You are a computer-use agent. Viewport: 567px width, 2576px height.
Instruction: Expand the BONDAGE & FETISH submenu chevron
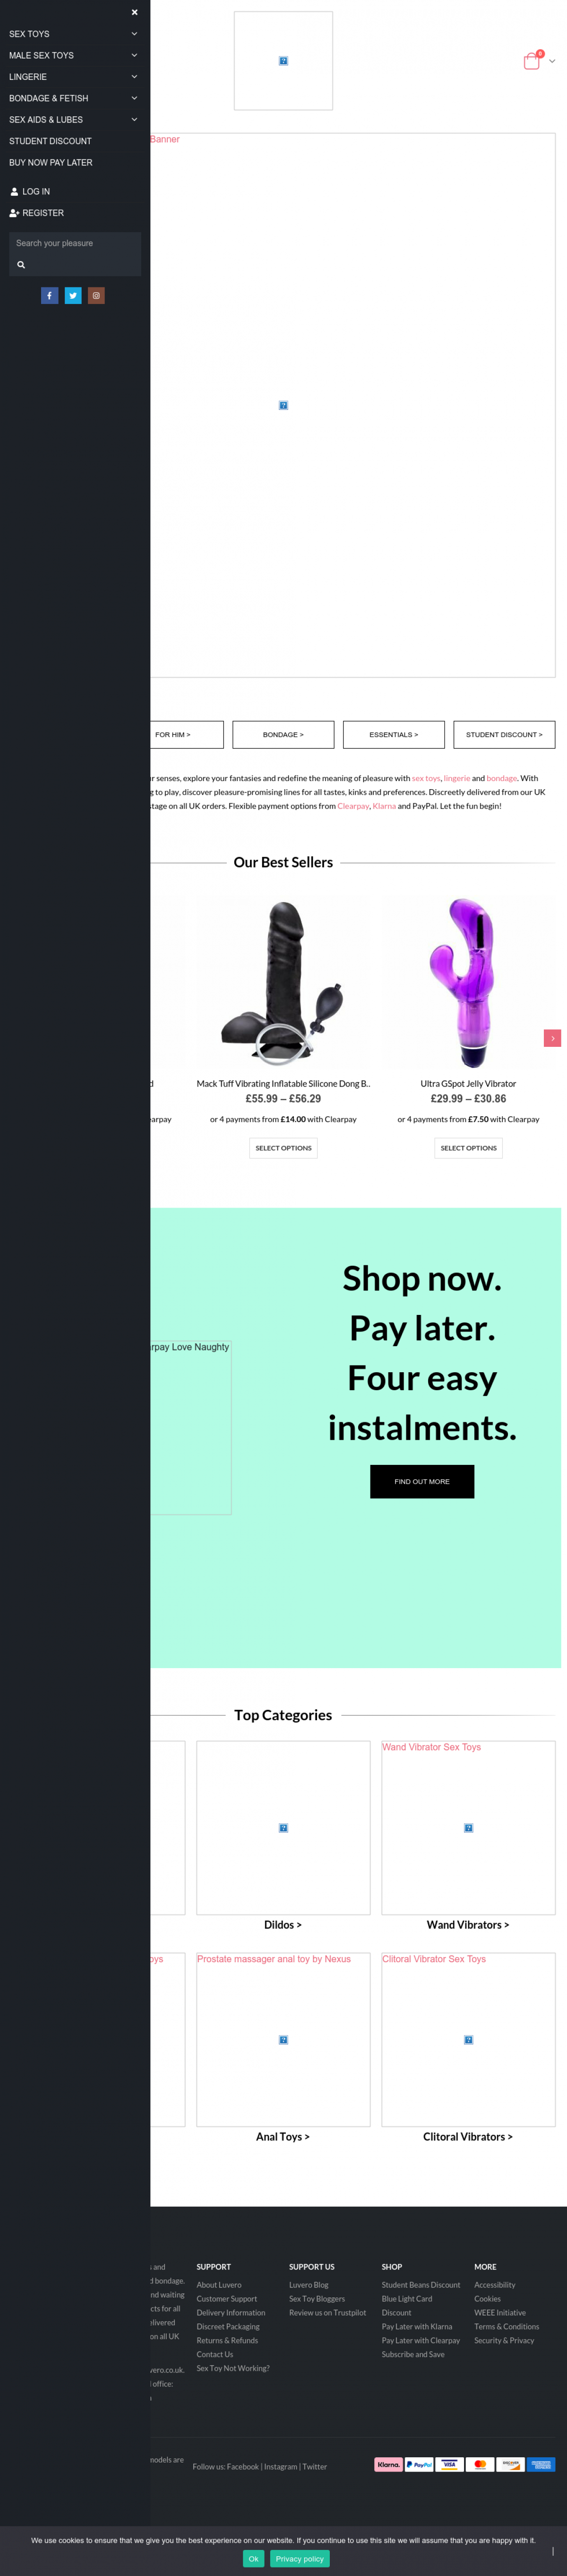(134, 98)
